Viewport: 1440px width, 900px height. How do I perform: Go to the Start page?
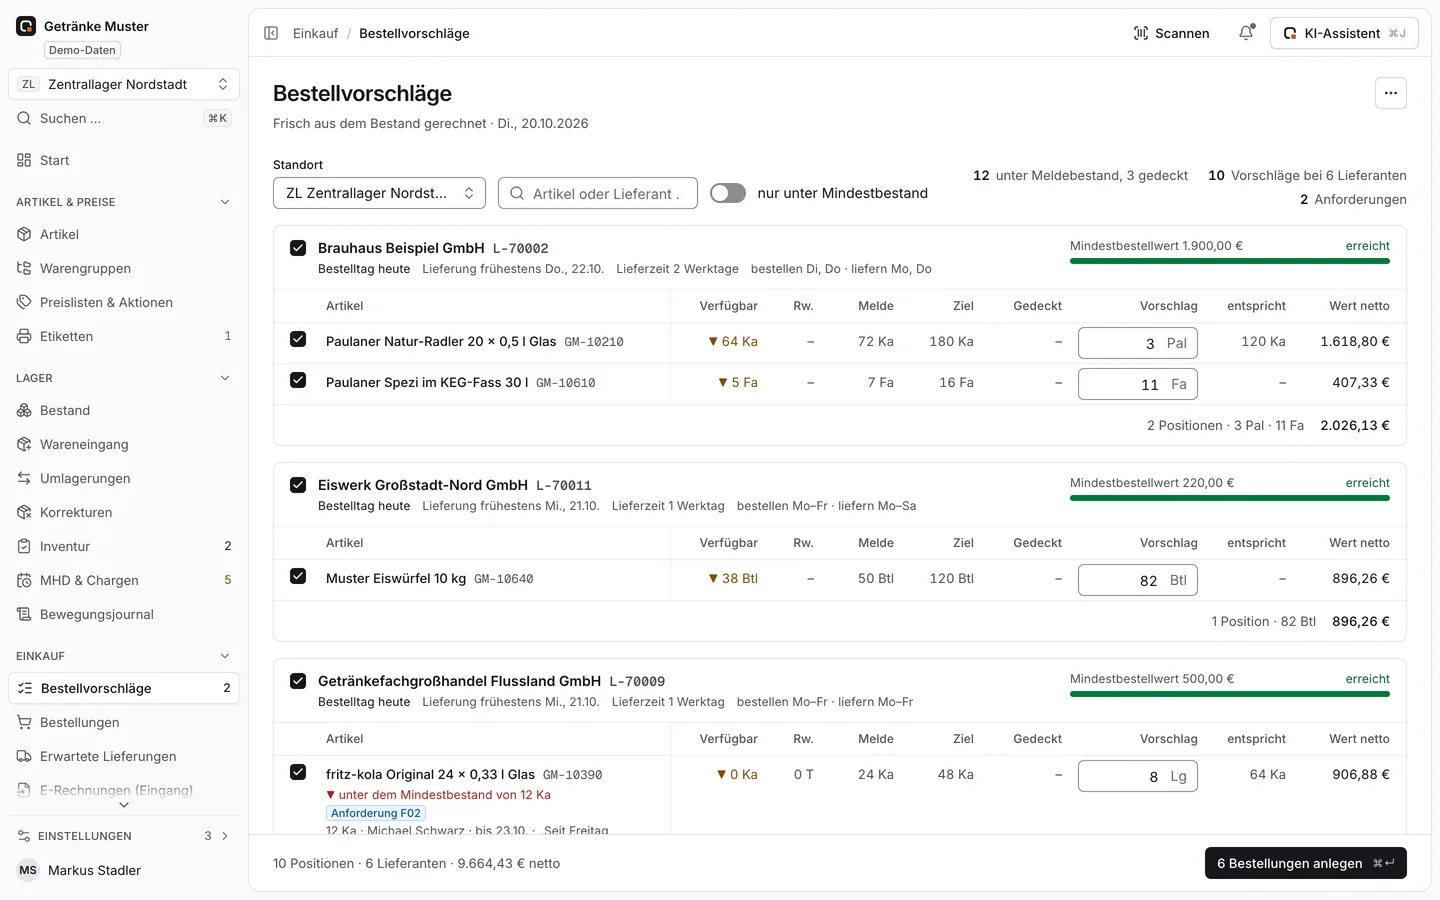(124, 160)
